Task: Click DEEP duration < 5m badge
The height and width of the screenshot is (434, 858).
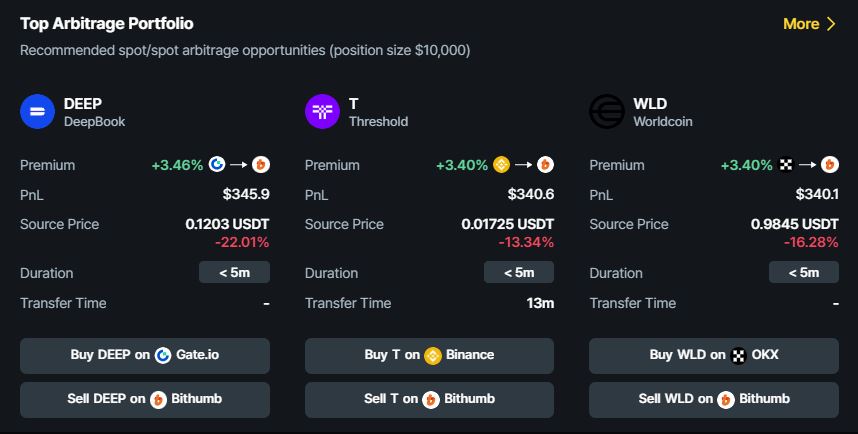Action: click(234, 272)
